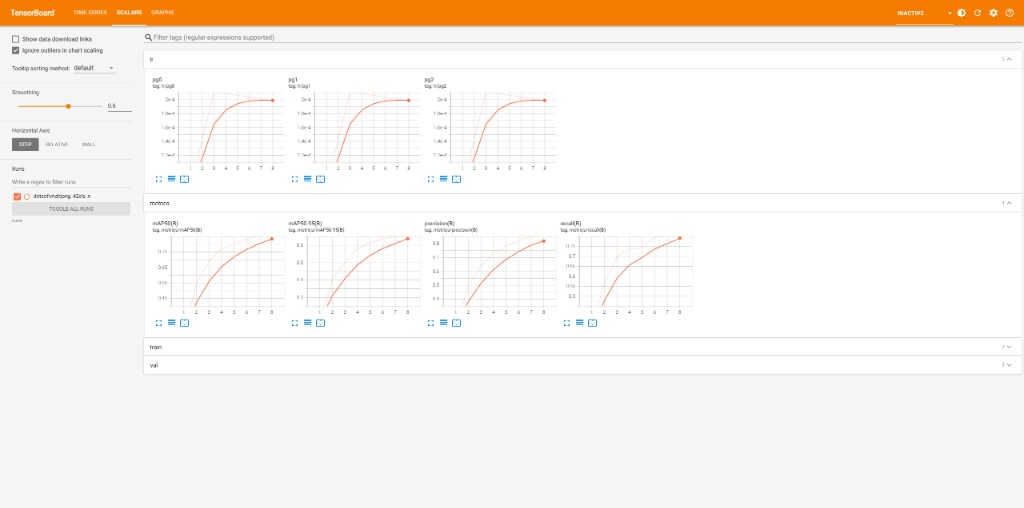Expand the train section
Image resolution: width=1024 pixels, height=508 pixels.
pyautogui.click(x=580, y=347)
